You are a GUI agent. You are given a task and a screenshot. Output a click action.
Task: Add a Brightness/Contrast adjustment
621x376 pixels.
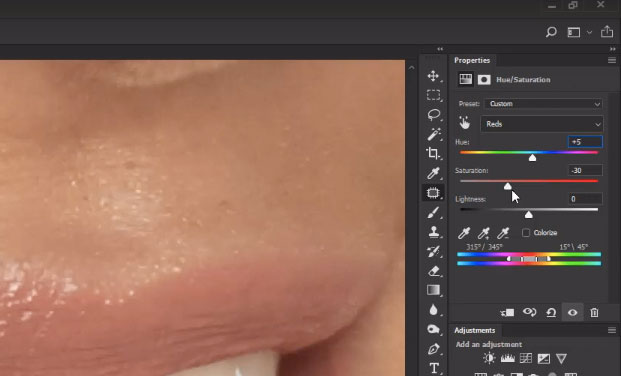489,358
